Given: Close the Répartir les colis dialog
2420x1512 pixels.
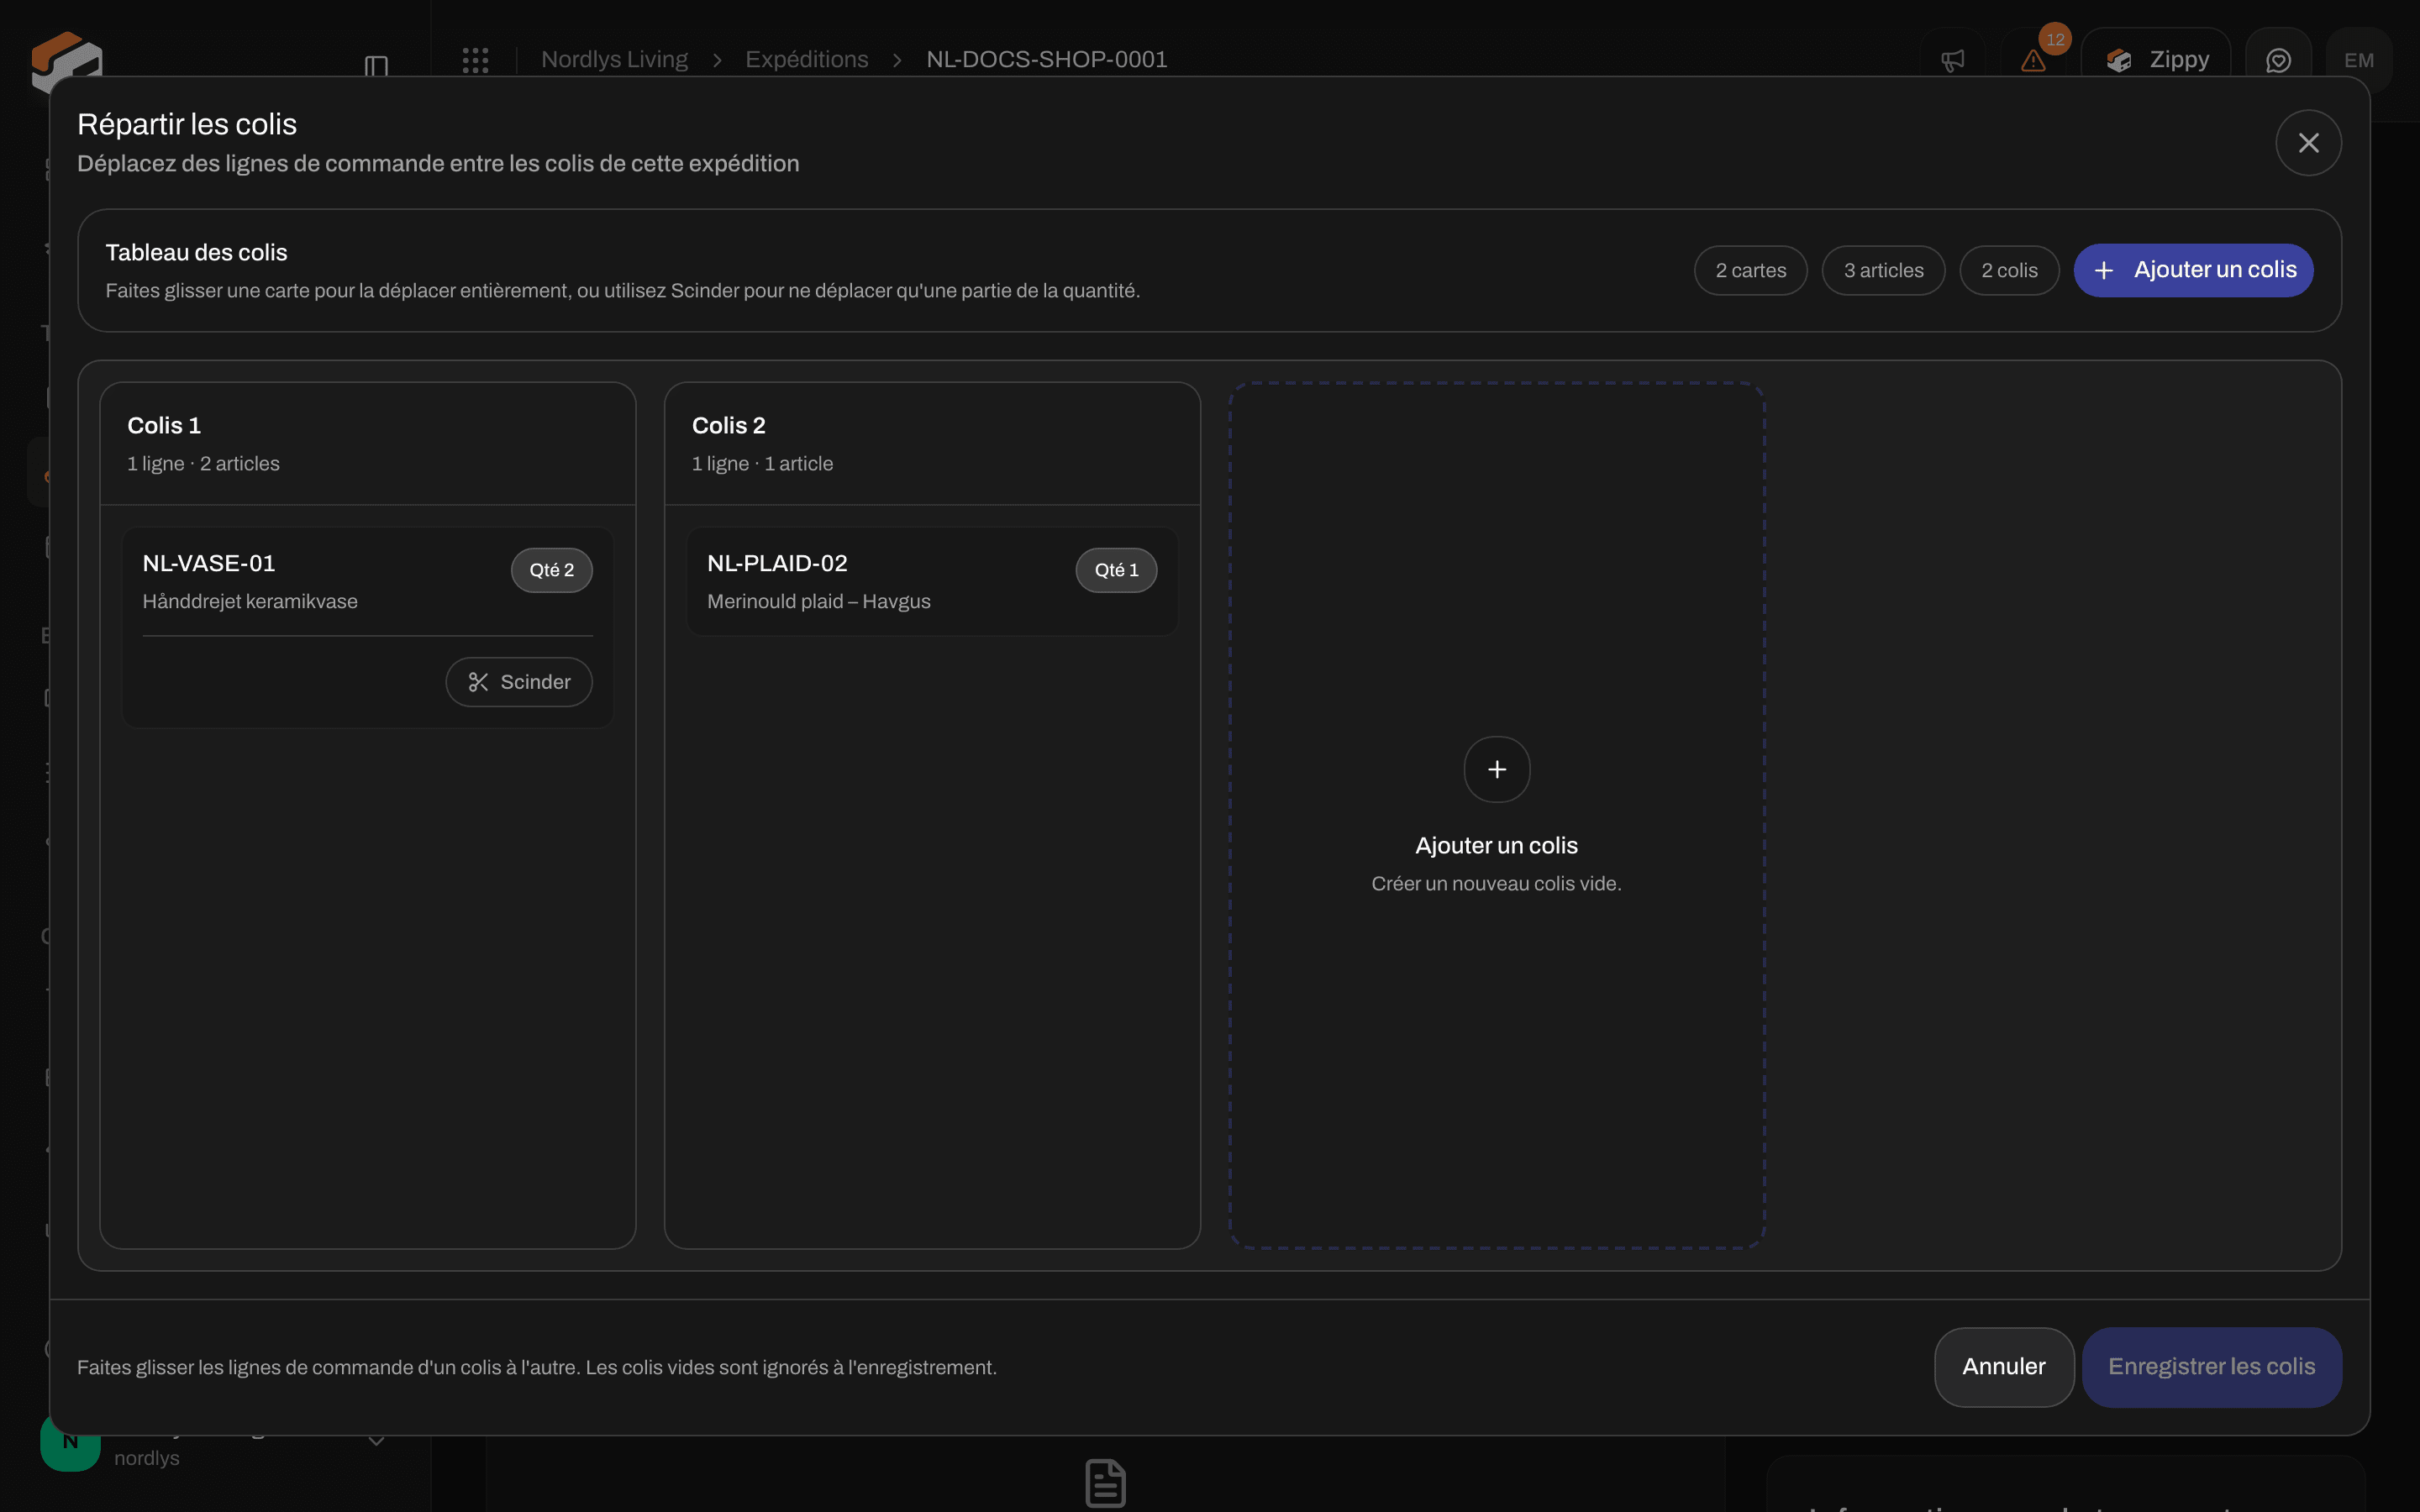Looking at the screenshot, I should (x=2308, y=143).
